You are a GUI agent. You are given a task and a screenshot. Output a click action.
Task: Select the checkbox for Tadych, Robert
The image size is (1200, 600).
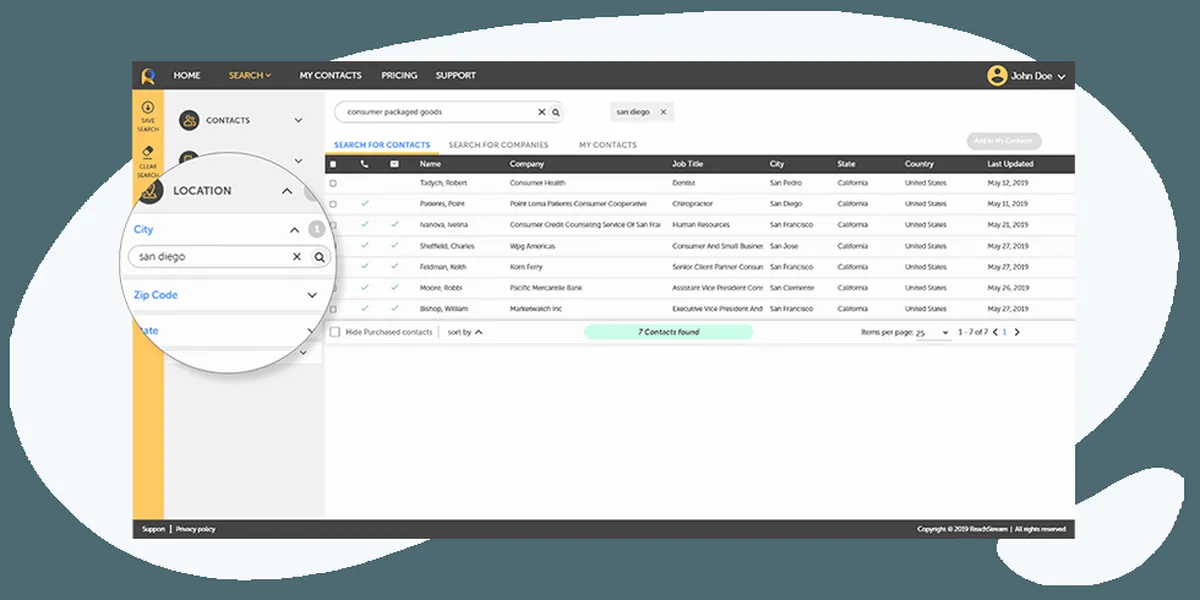tap(333, 183)
